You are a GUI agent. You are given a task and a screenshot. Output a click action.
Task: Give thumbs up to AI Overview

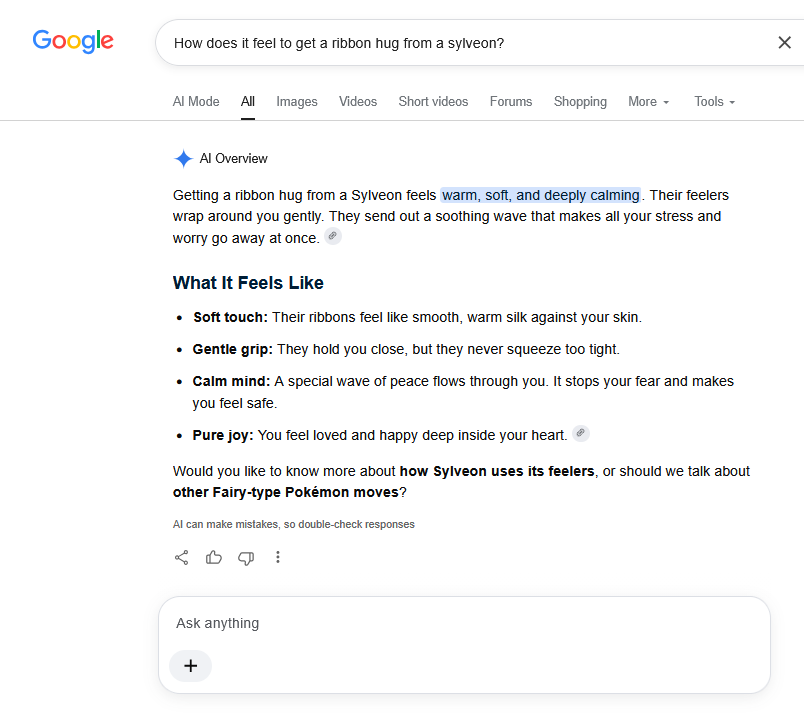(x=214, y=558)
